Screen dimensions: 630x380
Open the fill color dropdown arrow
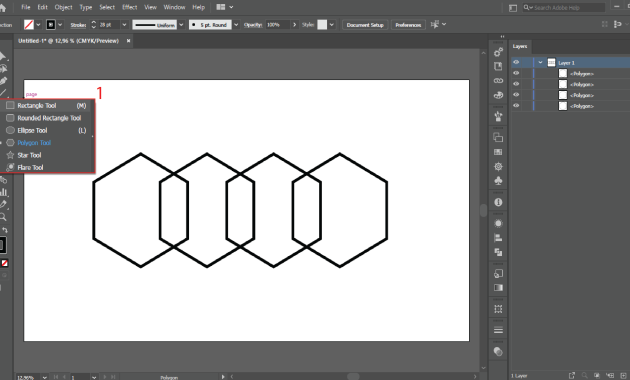[38, 25]
